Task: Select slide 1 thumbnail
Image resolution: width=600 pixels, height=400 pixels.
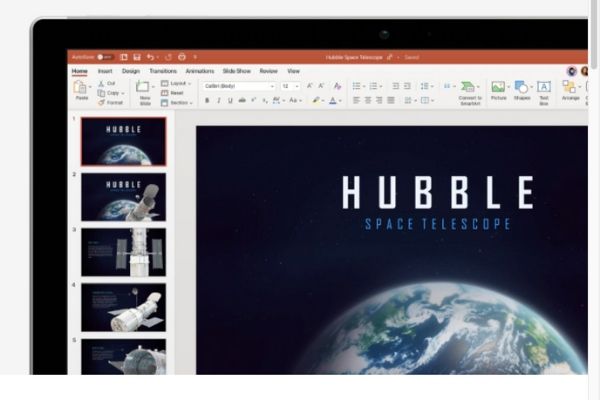Action: pos(124,142)
